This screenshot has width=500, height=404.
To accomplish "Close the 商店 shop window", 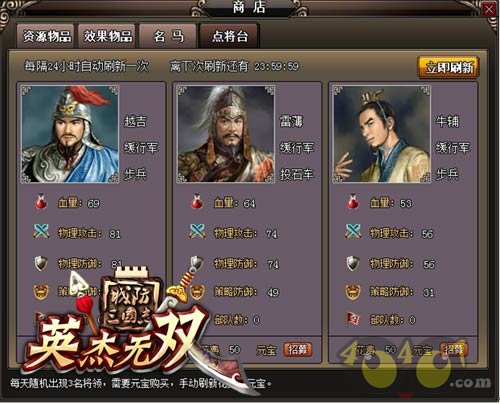I will 489,10.
